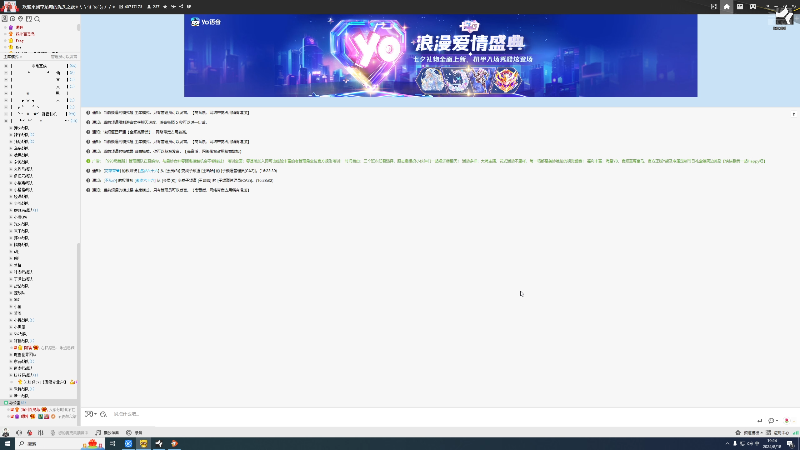Toggle the muted microphone icon in bottom bar
Image resolution: width=800 pixels, height=450 pixels.
(30, 433)
